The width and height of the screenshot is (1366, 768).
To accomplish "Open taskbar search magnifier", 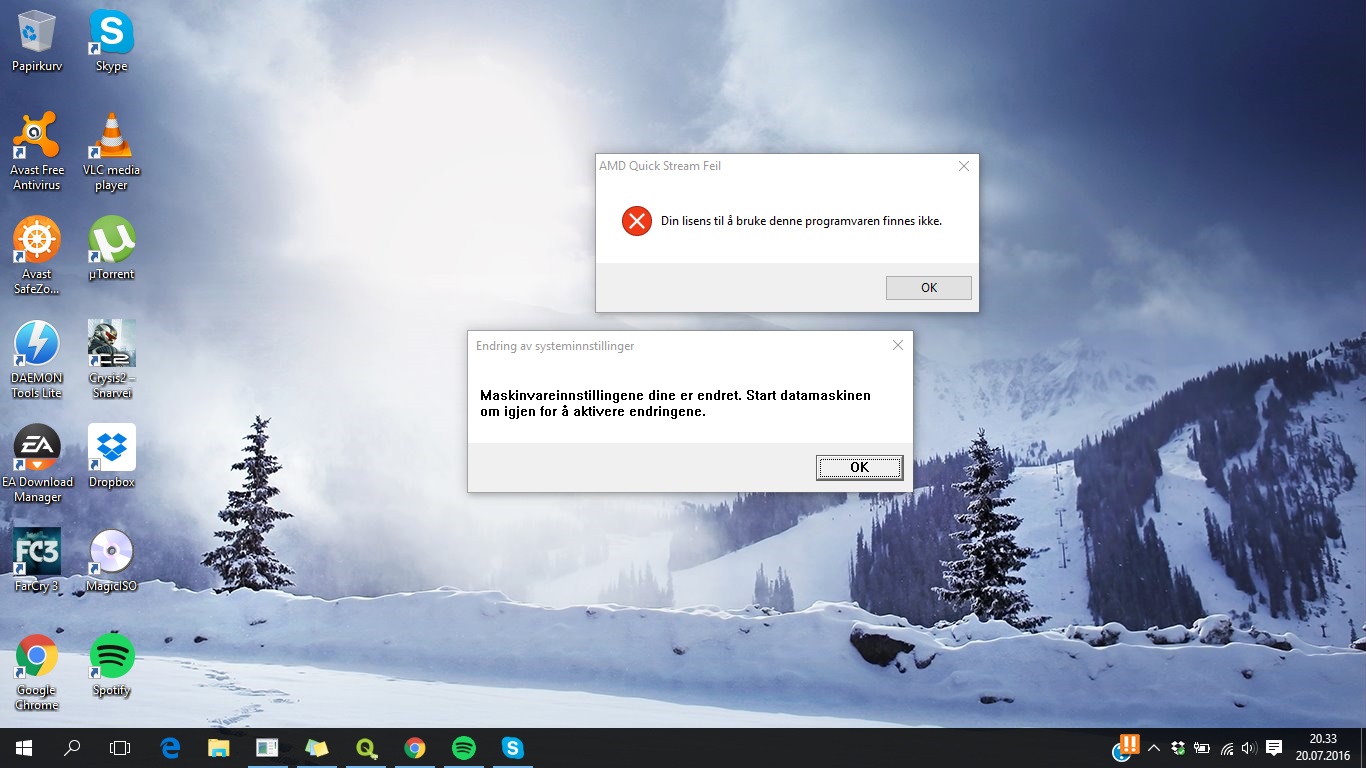I will (x=72, y=748).
